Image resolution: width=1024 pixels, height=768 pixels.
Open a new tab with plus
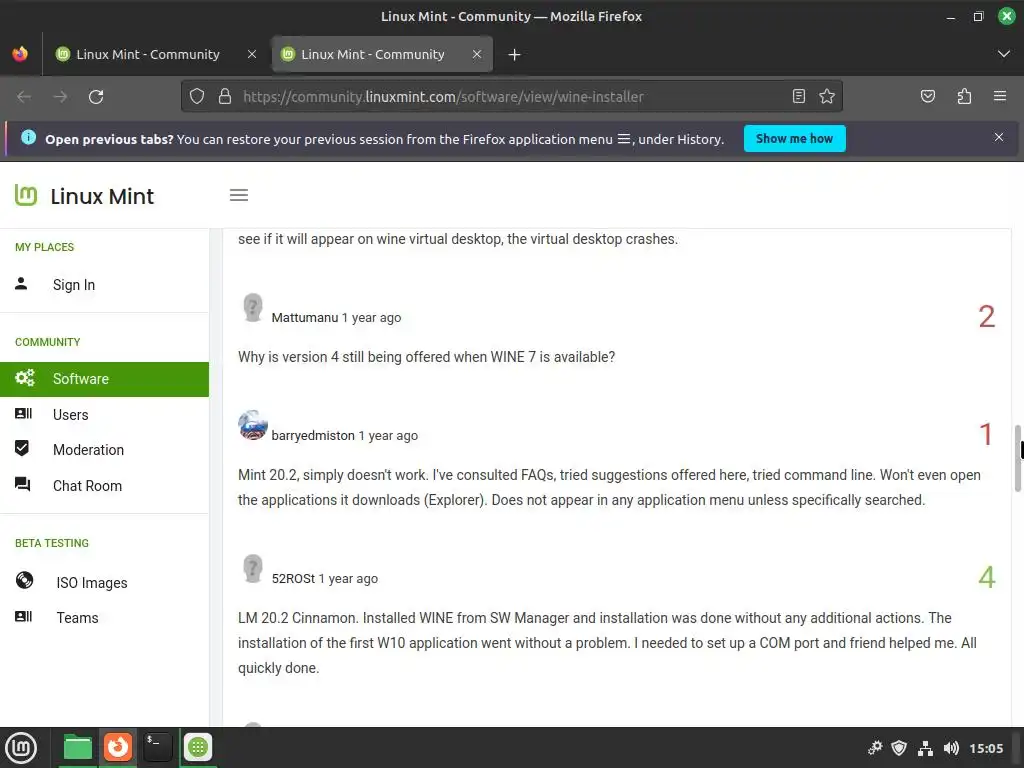pyautogui.click(x=515, y=55)
